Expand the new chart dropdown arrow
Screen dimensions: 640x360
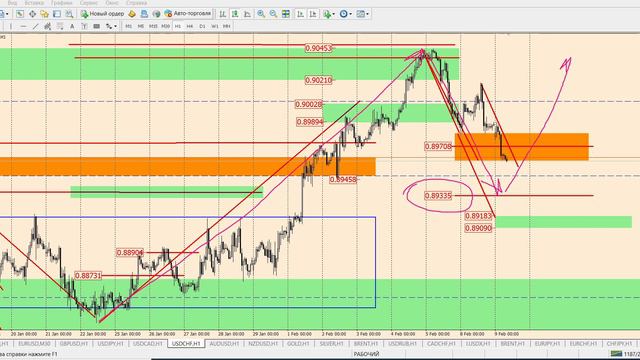coord(7,14)
